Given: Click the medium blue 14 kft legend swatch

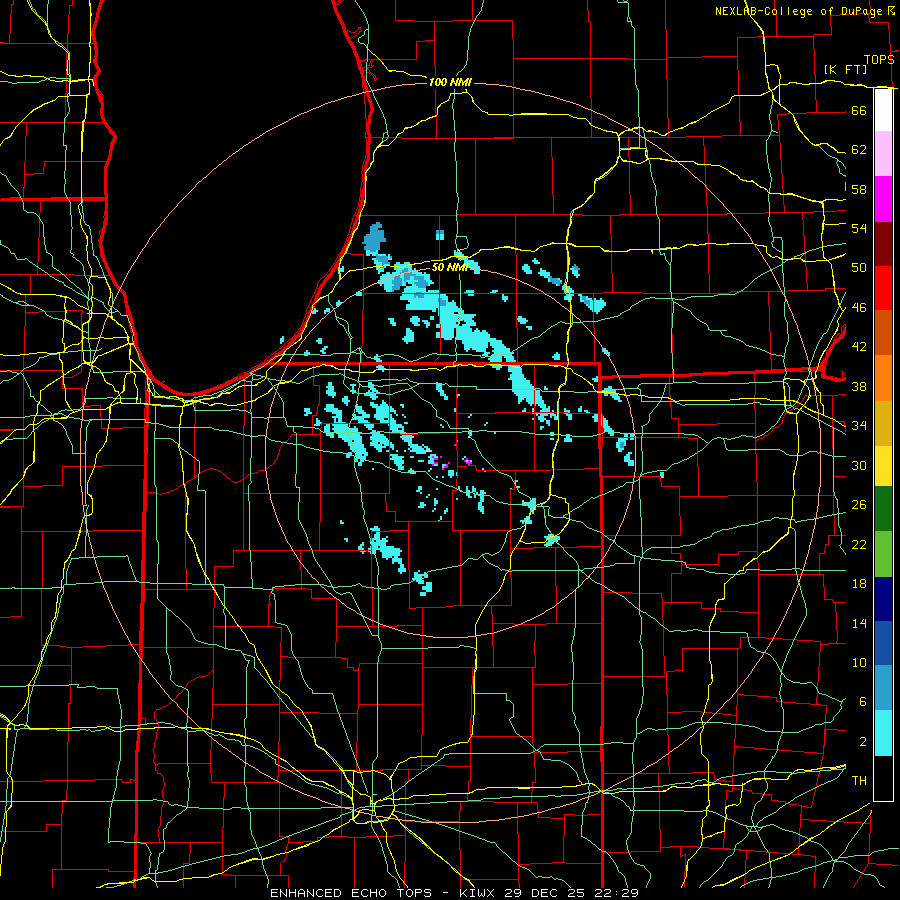Looking at the screenshot, I should click(x=883, y=643).
